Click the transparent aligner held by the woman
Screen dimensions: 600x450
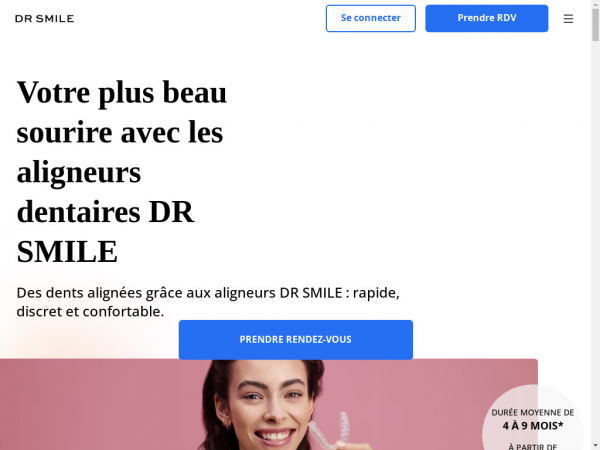click(x=334, y=429)
